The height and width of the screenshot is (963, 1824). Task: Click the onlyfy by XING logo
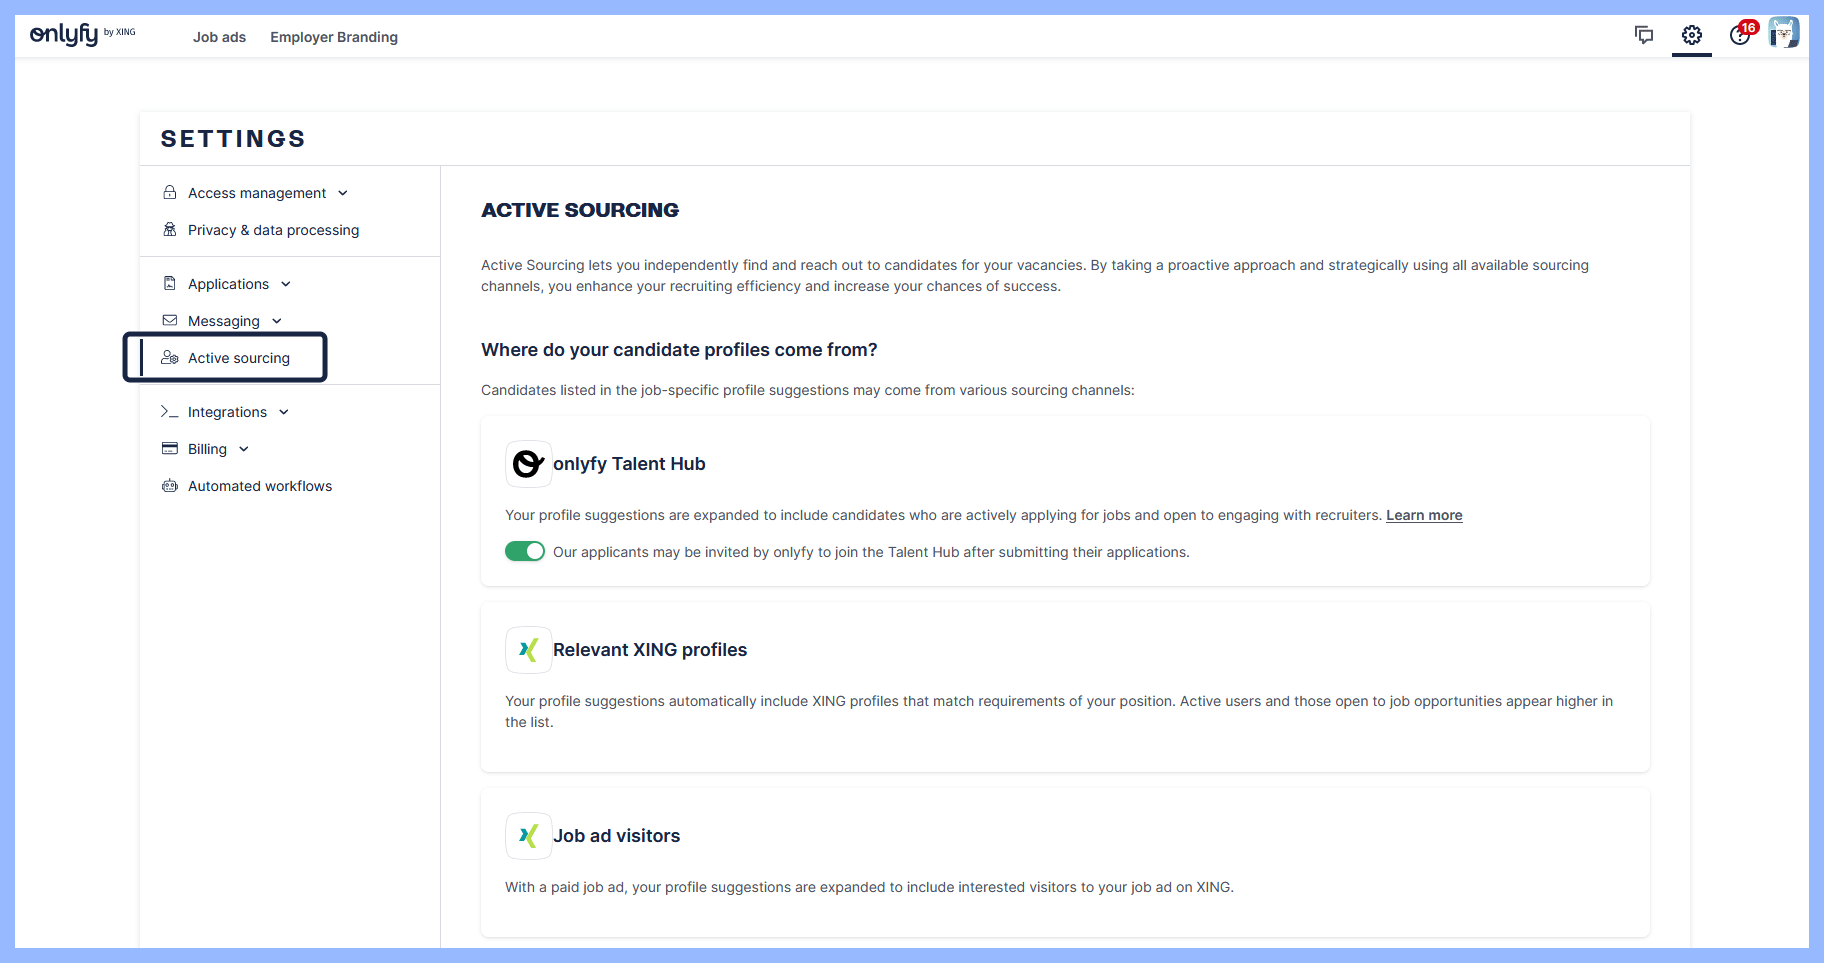[82, 35]
